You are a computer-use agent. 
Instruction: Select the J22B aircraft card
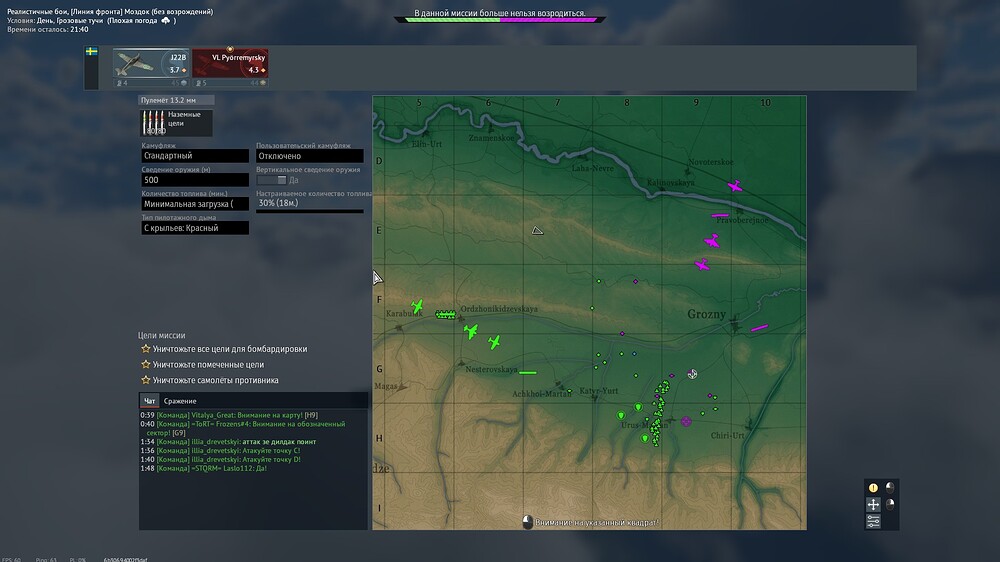(x=151, y=68)
